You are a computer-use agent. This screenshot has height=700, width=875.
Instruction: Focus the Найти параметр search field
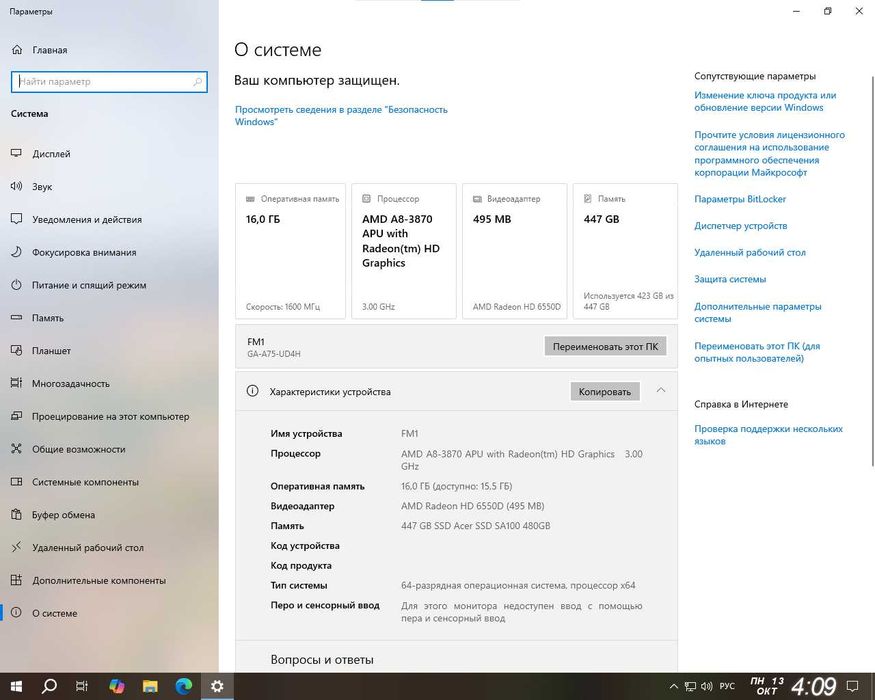point(109,81)
